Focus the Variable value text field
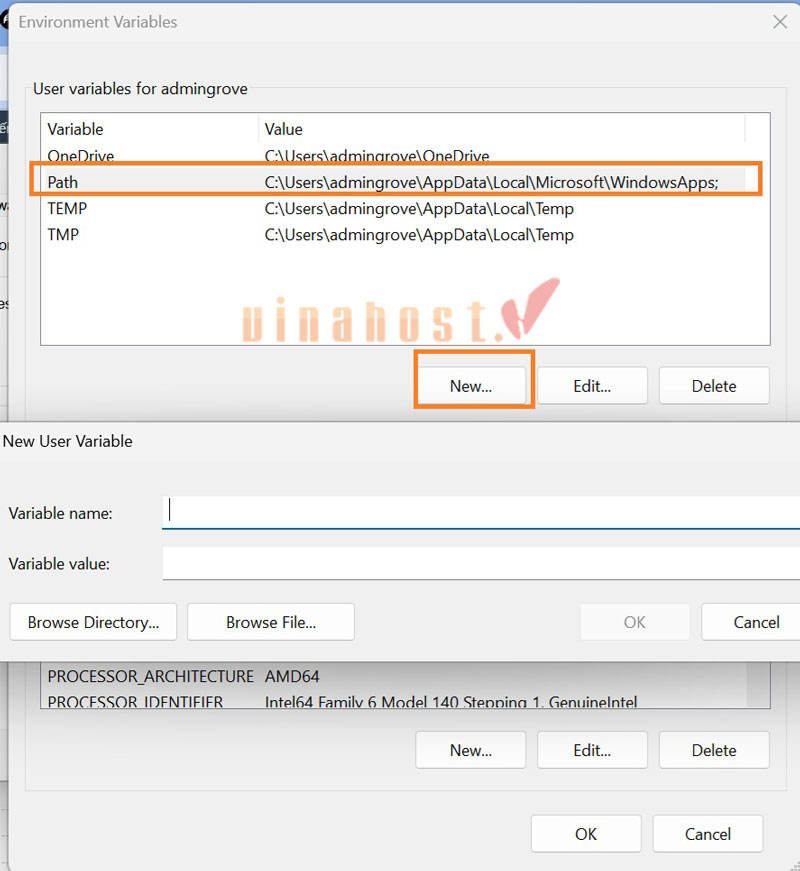Screen dimensions: 800x871 click(480, 563)
